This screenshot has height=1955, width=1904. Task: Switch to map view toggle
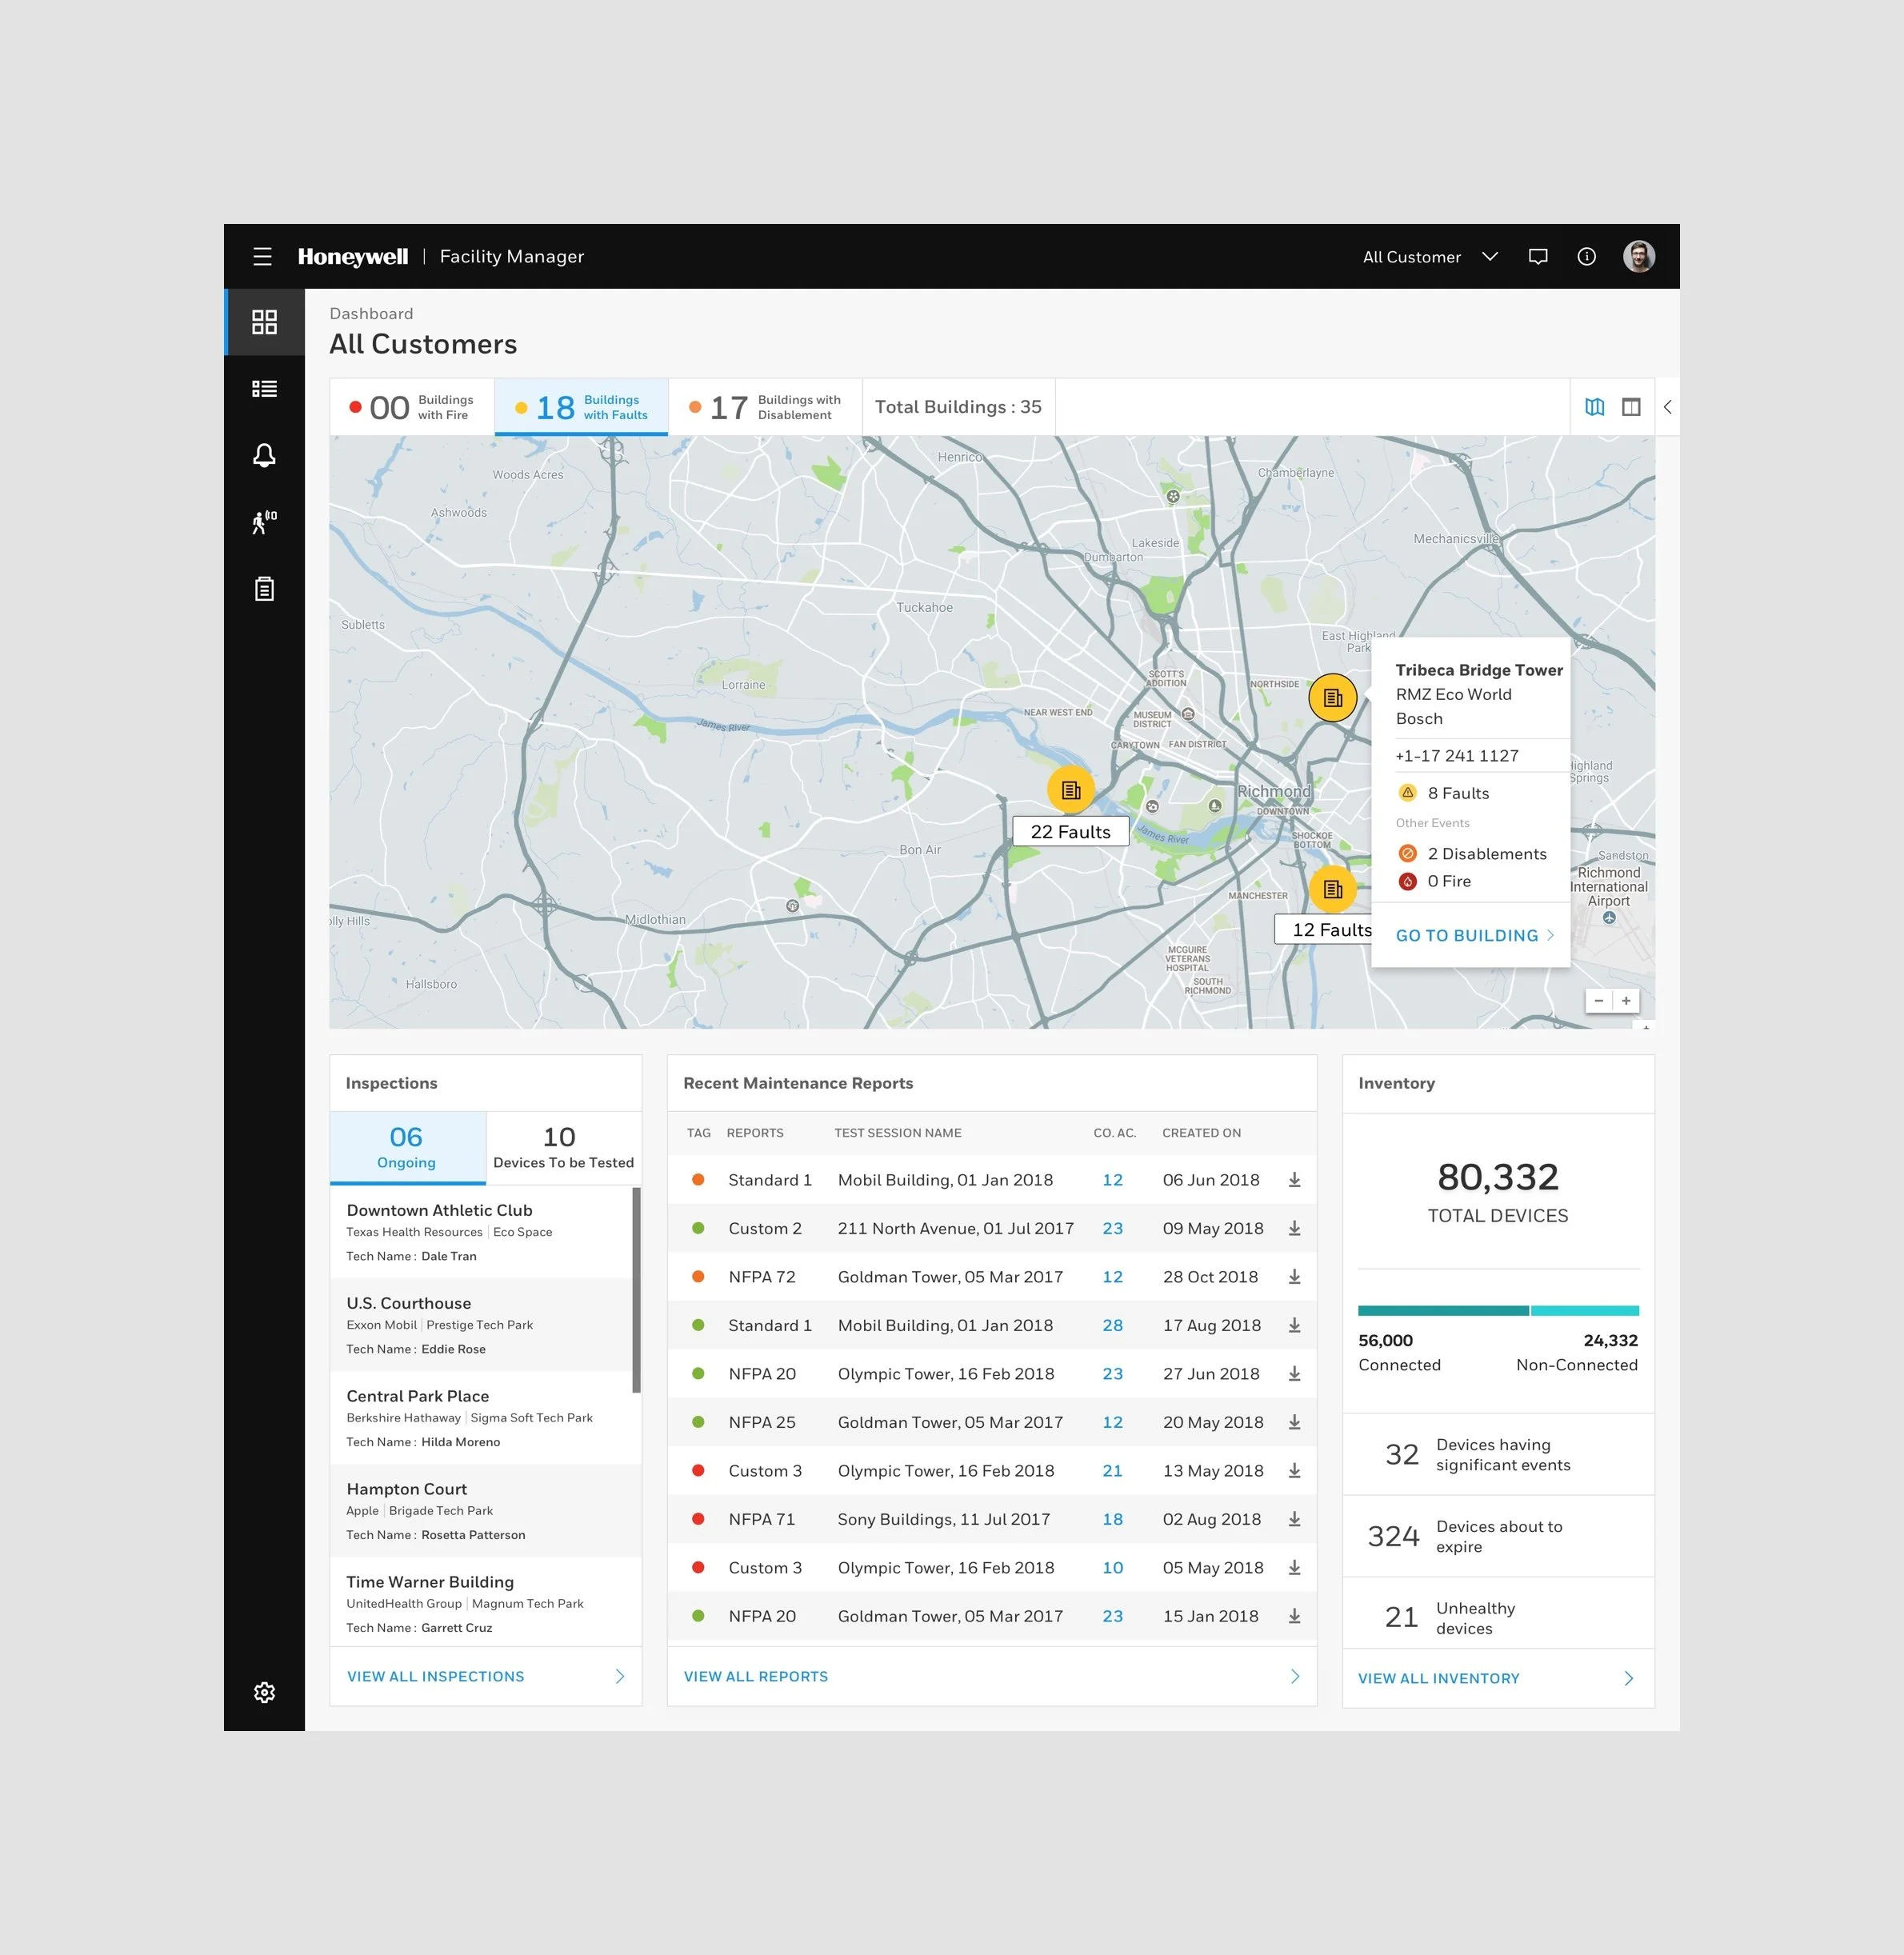coord(1594,407)
